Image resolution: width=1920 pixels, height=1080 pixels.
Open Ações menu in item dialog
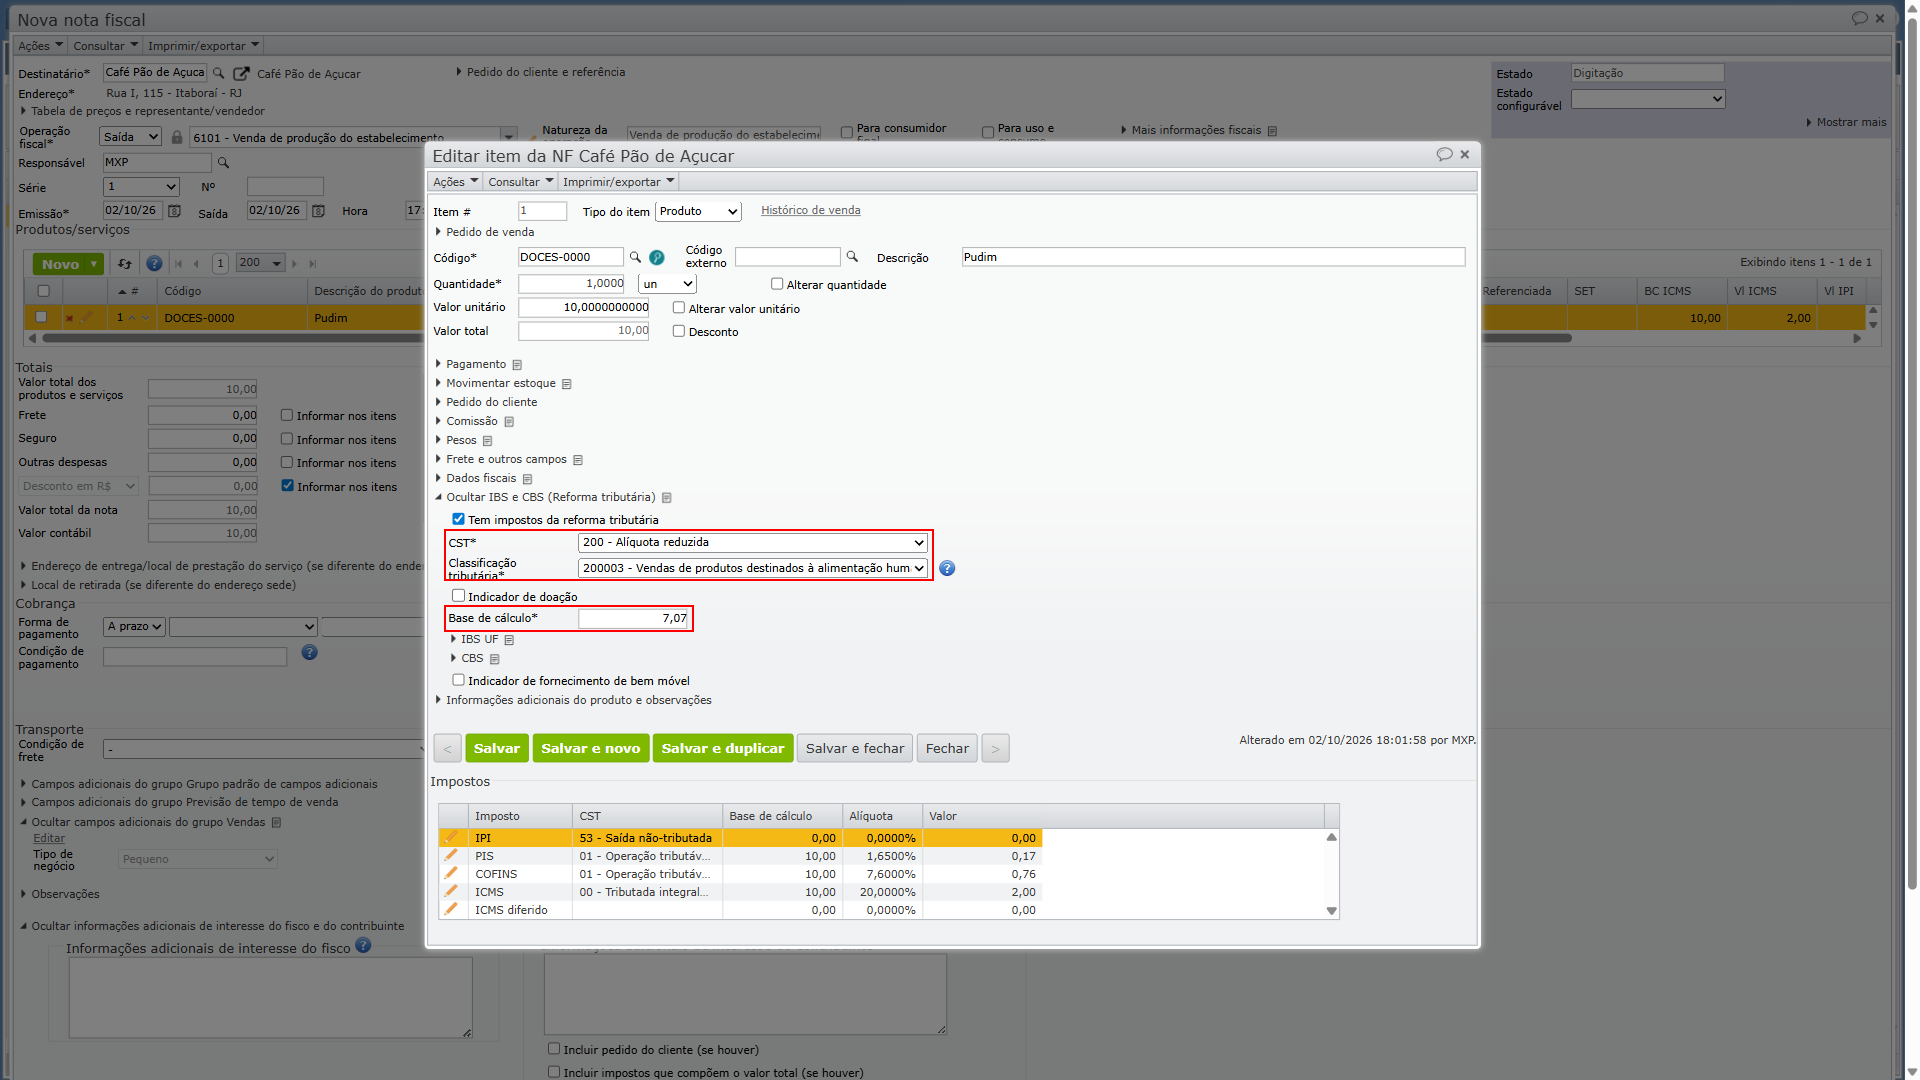click(x=455, y=182)
